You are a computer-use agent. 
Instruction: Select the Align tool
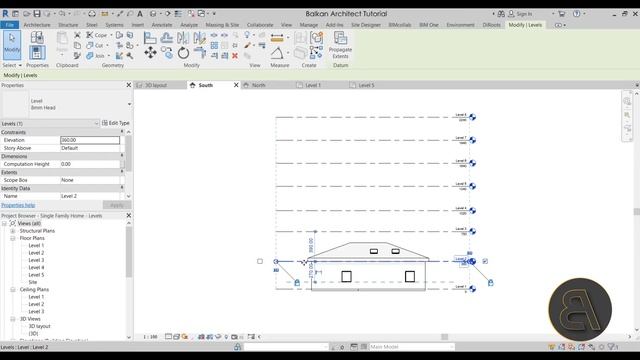(x=150, y=38)
